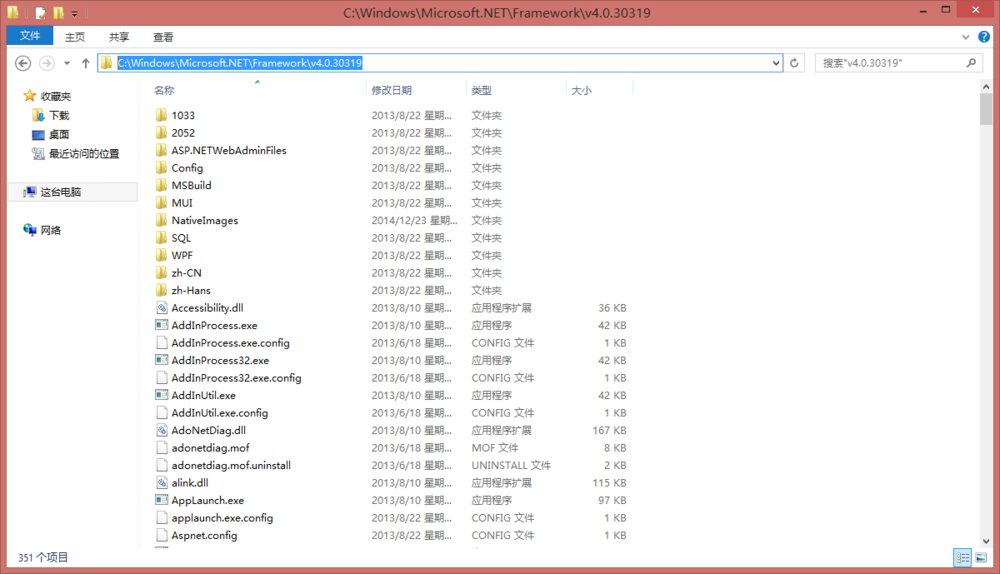1000x574 pixels.
Task: Click the vertical scrollbar thumb
Action: (986, 110)
